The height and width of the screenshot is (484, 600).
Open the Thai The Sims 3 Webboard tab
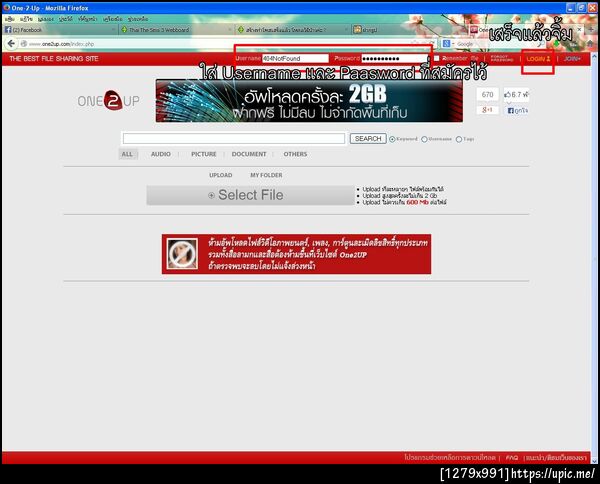click(176, 30)
